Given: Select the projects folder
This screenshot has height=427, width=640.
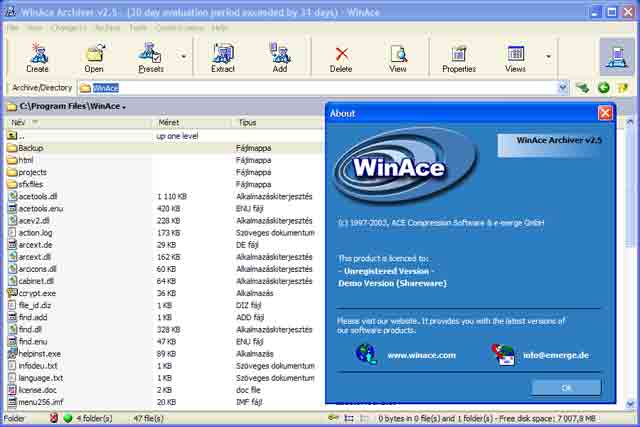Looking at the screenshot, I should (164, 172).
